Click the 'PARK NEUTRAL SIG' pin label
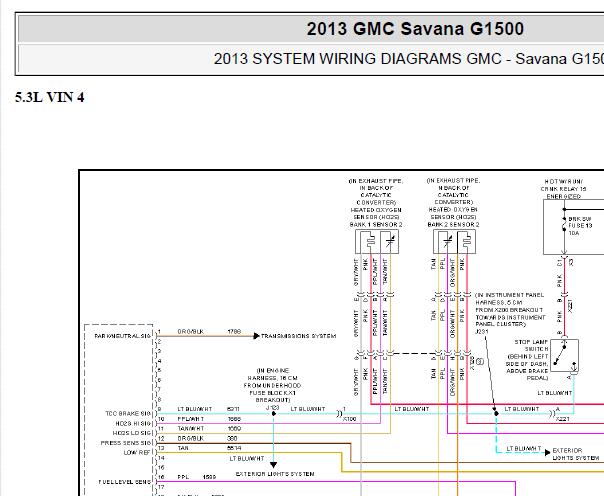Image resolution: width=604 pixels, height=496 pixels. 122,336
